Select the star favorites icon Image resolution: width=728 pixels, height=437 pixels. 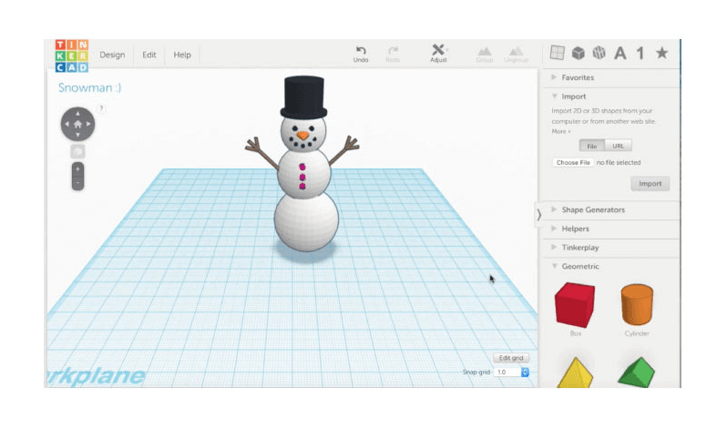coord(661,54)
